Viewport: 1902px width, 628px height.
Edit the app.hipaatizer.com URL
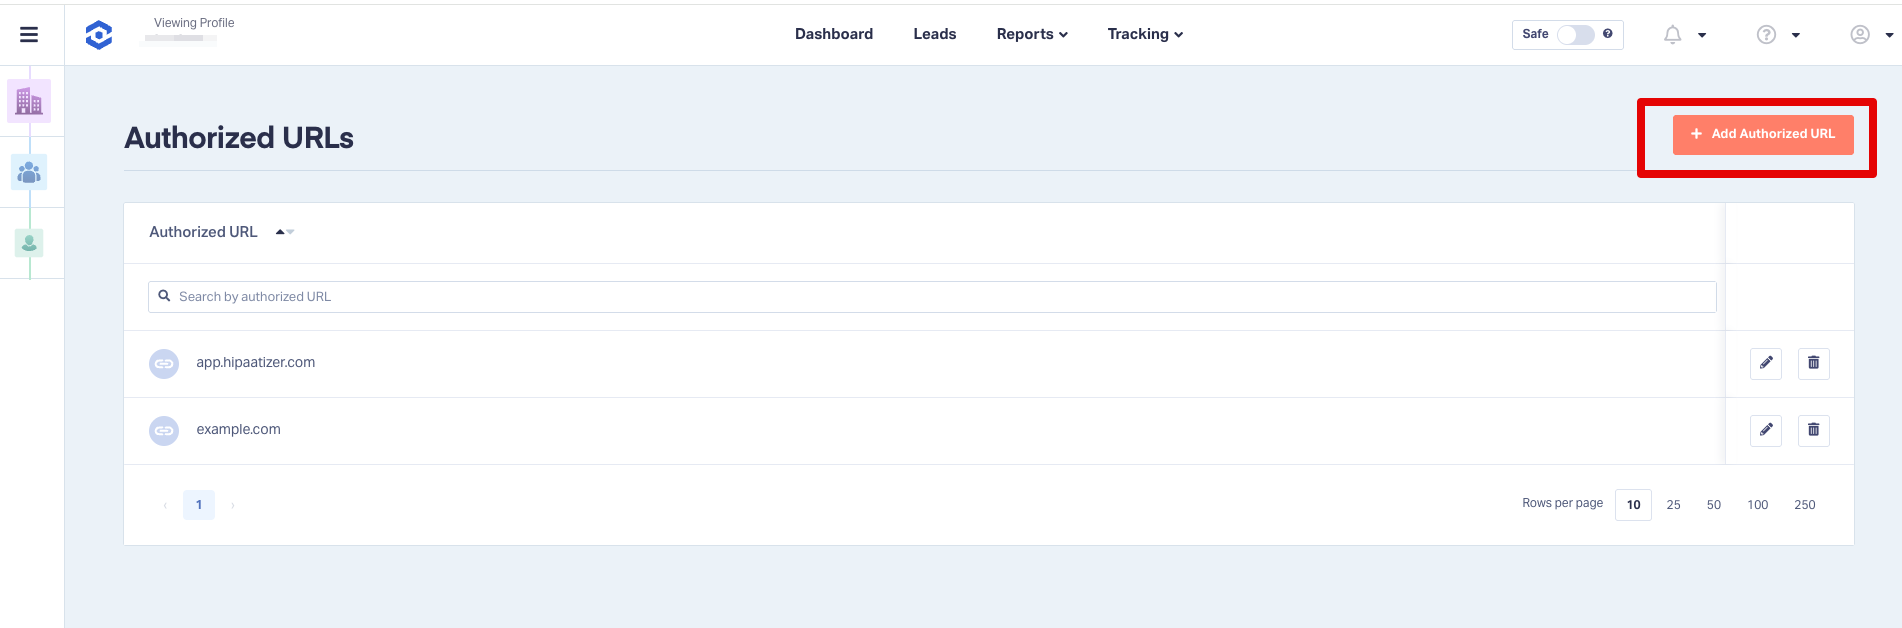tap(1765, 363)
